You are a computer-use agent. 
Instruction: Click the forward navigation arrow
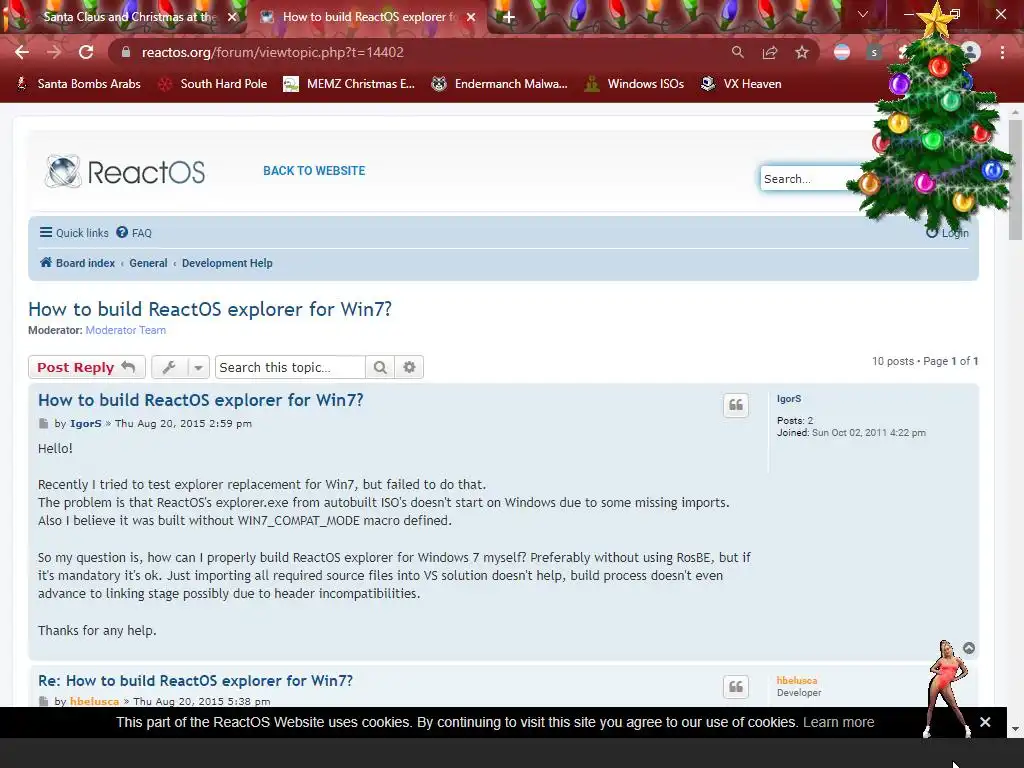54,52
